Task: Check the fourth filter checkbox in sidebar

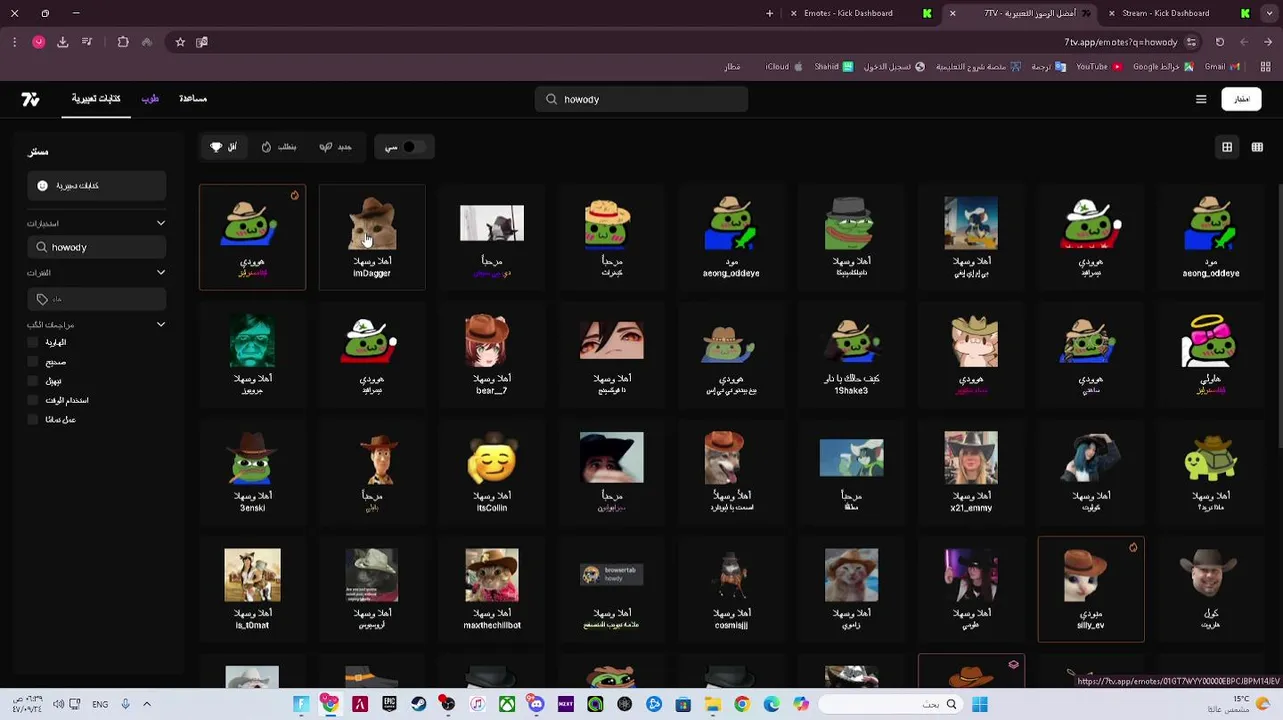Action: tap(33, 400)
